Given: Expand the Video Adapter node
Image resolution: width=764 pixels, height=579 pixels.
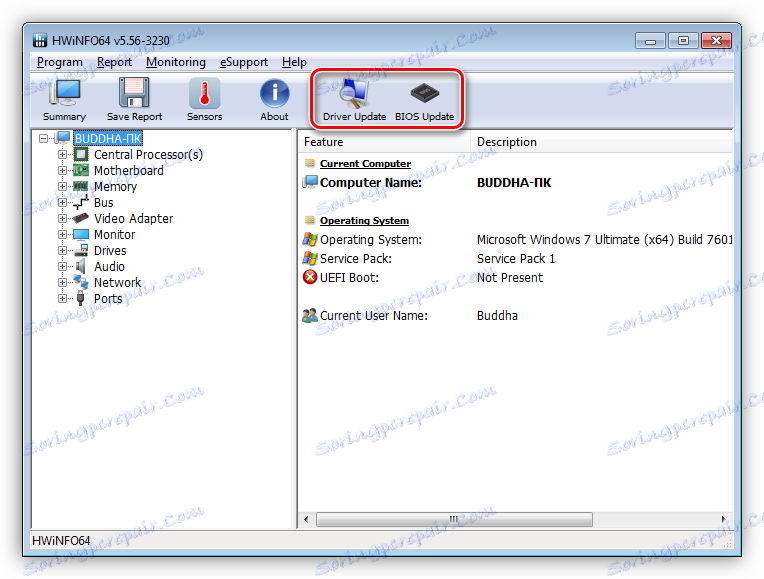Looking at the screenshot, I should (62, 218).
